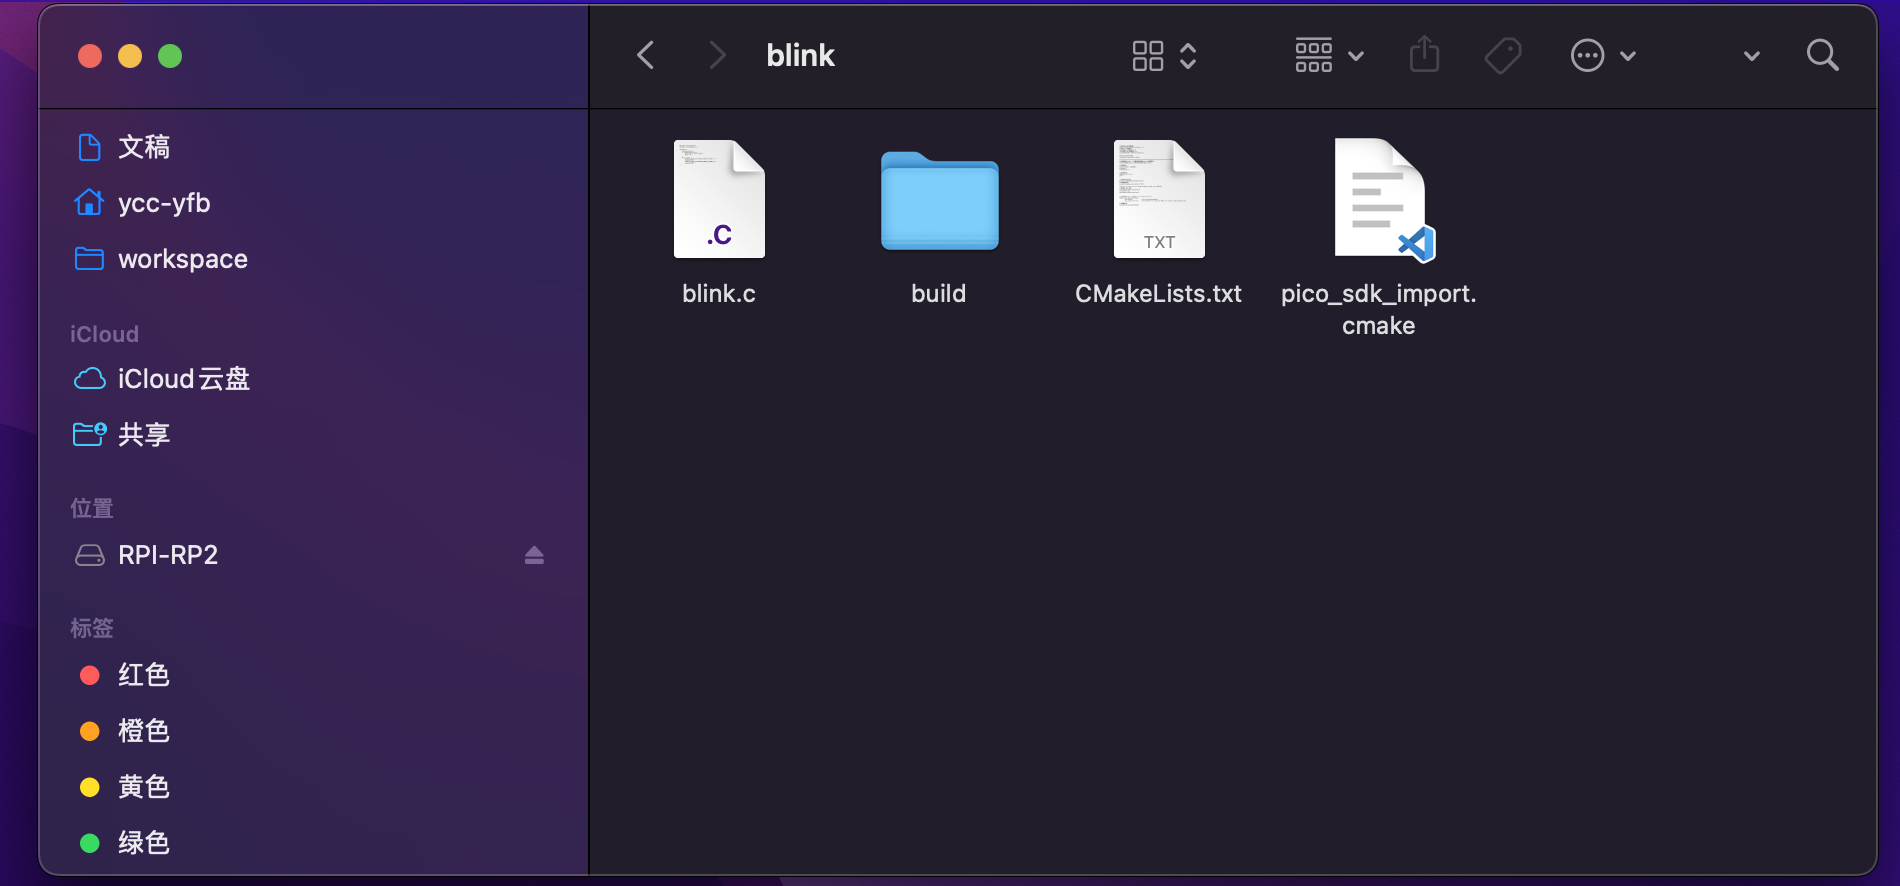
Task: Close the Finder window with red button
Action: (90, 56)
